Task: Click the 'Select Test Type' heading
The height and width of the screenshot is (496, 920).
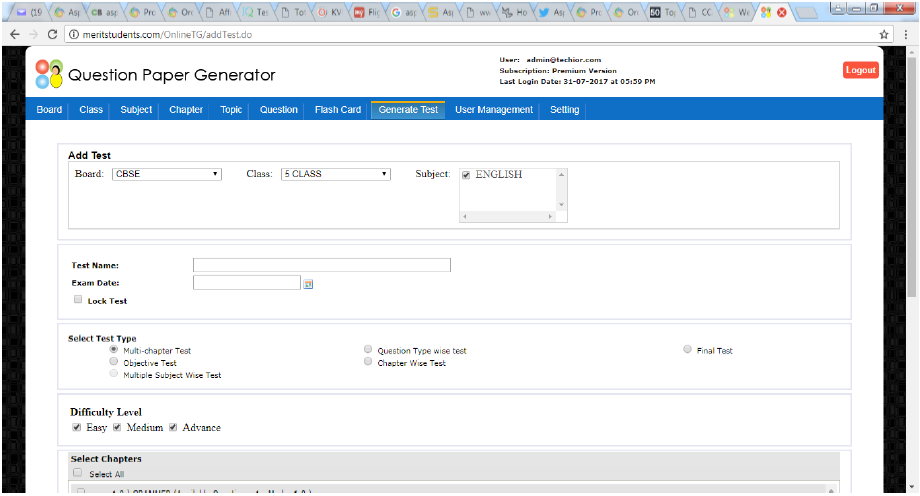Action: tap(102, 339)
